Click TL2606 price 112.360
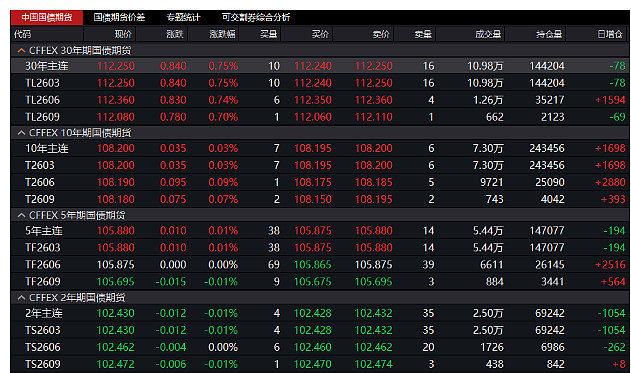 (116, 100)
